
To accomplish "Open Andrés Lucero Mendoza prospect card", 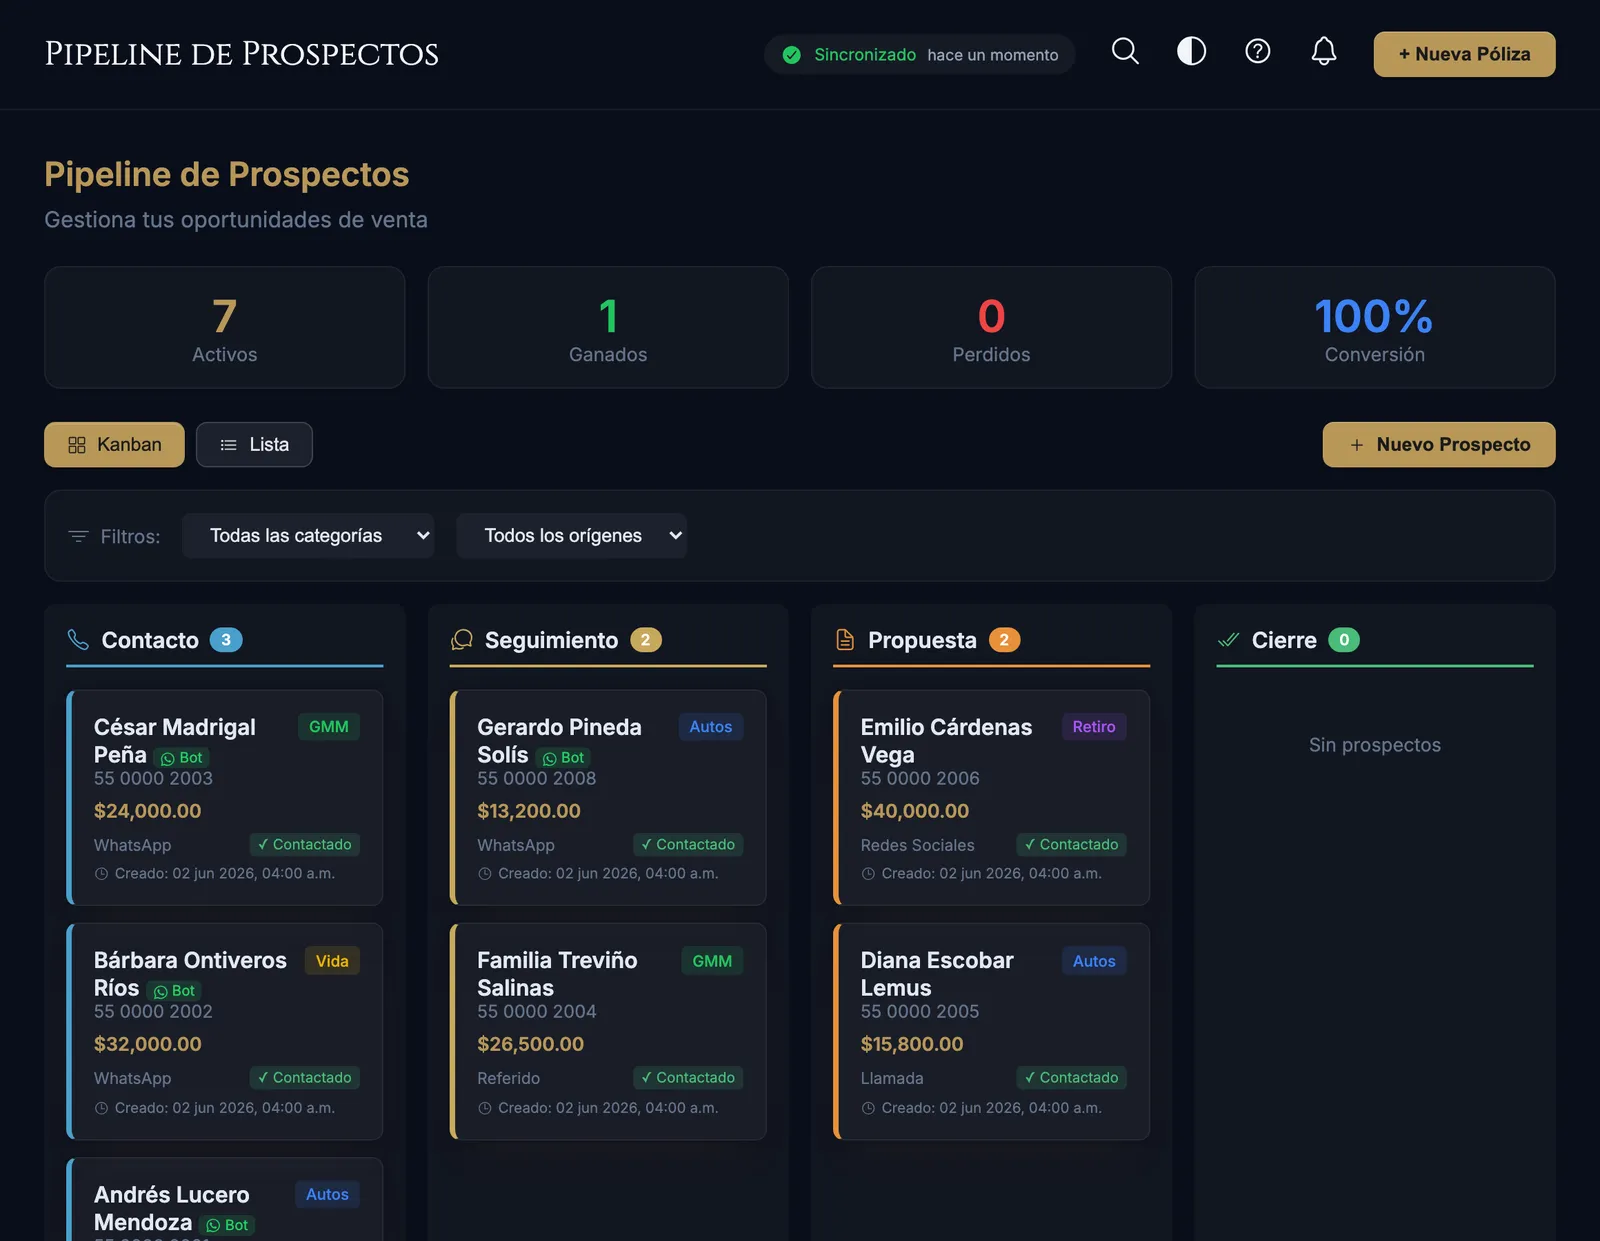I will click(225, 1199).
